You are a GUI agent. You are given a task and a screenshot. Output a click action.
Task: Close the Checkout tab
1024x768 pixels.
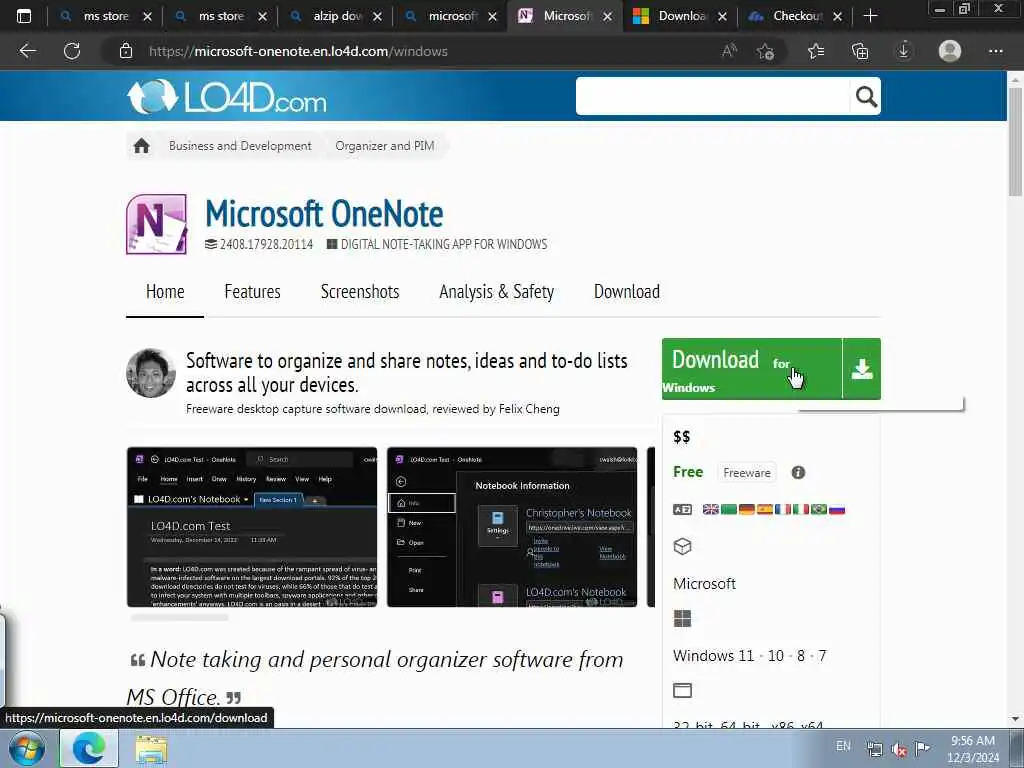point(837,16)
